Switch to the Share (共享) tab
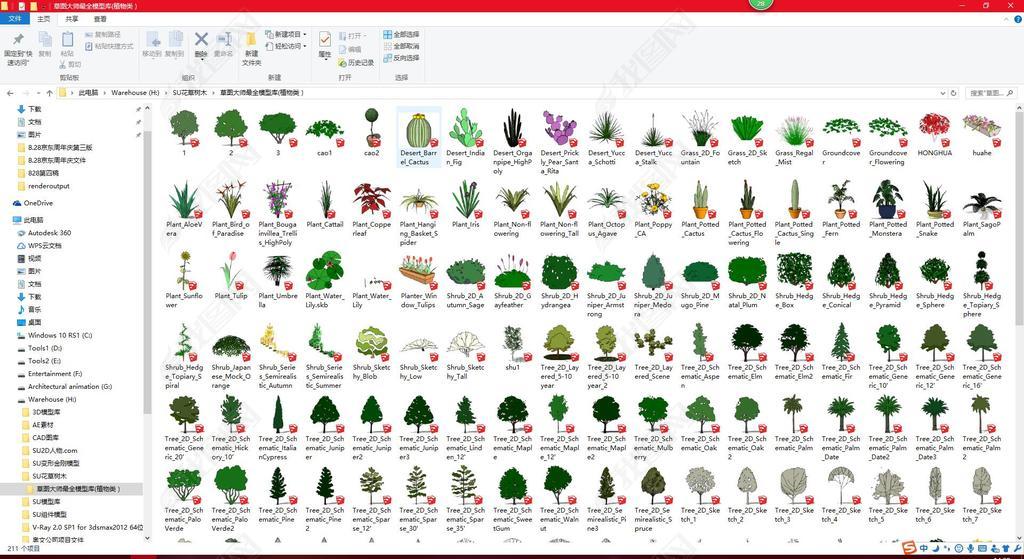Screen dimensions: 1024x559 tap(71, 18)
